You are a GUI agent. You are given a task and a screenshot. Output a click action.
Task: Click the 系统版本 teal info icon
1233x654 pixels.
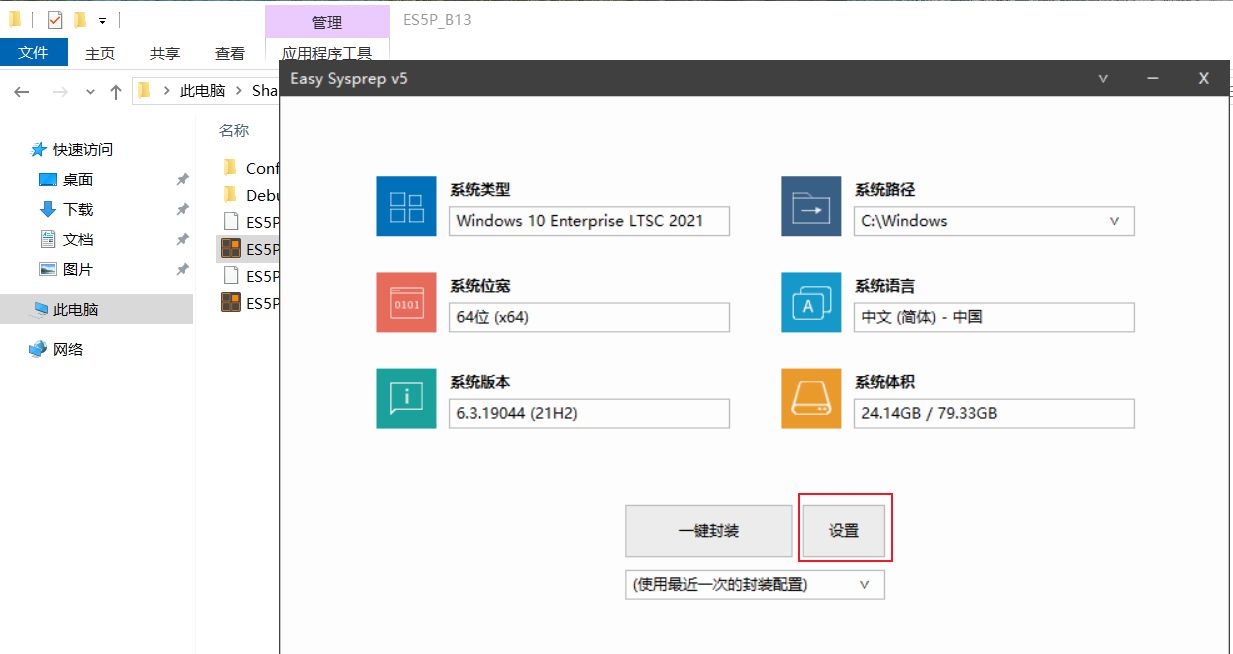click(406, 398)
